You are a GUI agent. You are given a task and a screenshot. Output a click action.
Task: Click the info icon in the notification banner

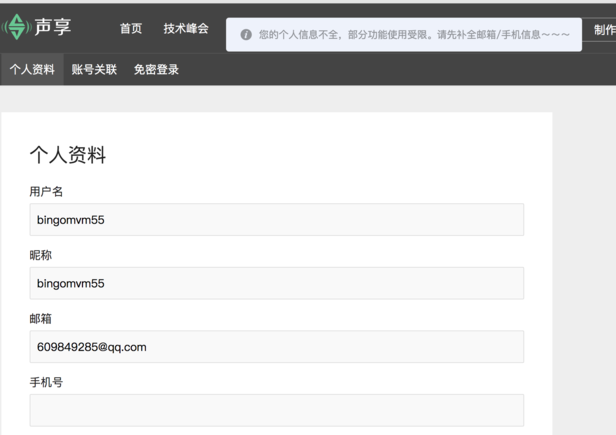click(246, 35)
